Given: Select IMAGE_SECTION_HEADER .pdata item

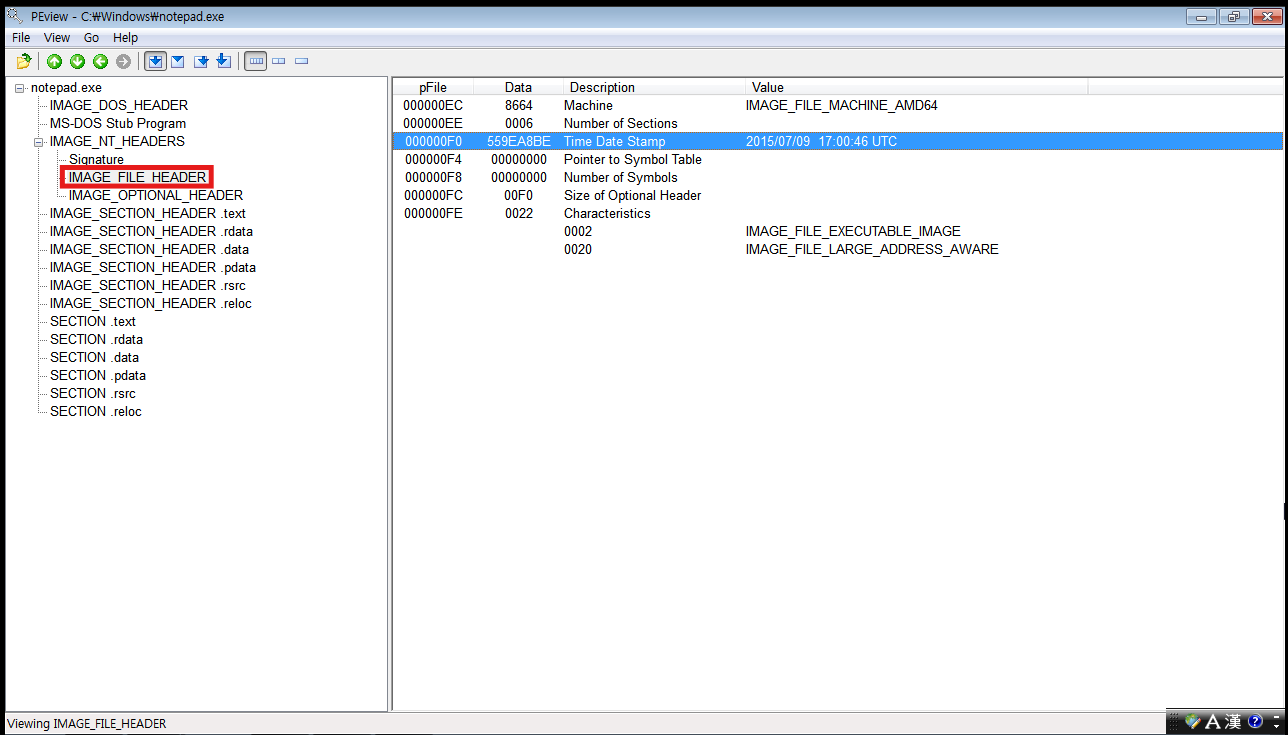Looking at the screenshot, I should point(153,267).
